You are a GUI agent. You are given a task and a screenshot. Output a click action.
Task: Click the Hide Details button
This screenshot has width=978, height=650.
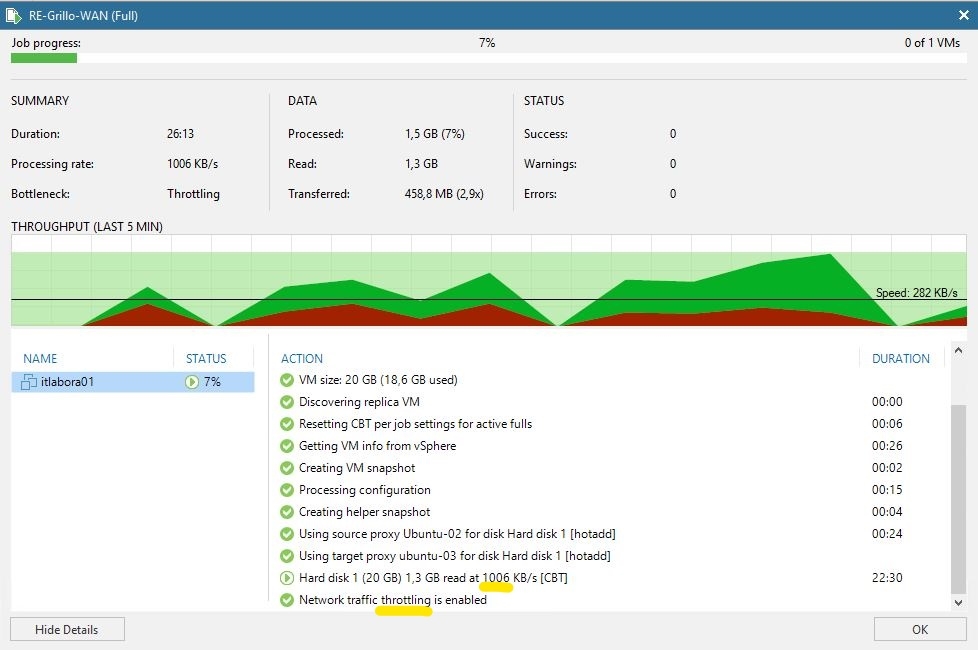click(x=67, y=629)
